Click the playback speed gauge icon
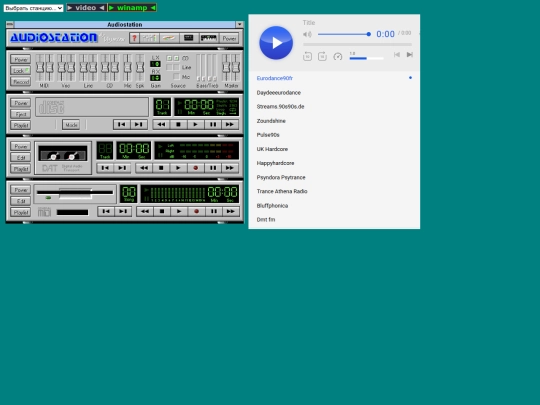This screenshot has width=540, height=405. point(338,56)
